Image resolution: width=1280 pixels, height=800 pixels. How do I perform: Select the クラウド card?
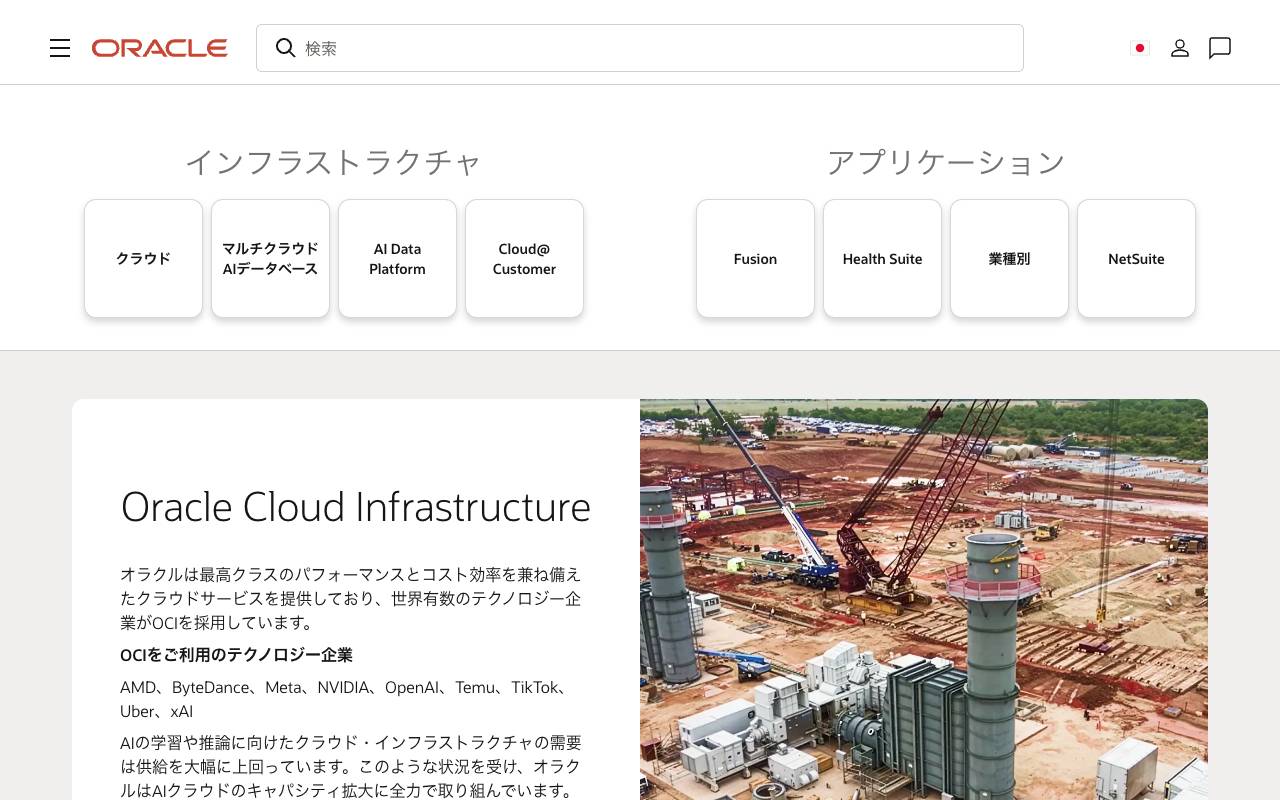143,258
